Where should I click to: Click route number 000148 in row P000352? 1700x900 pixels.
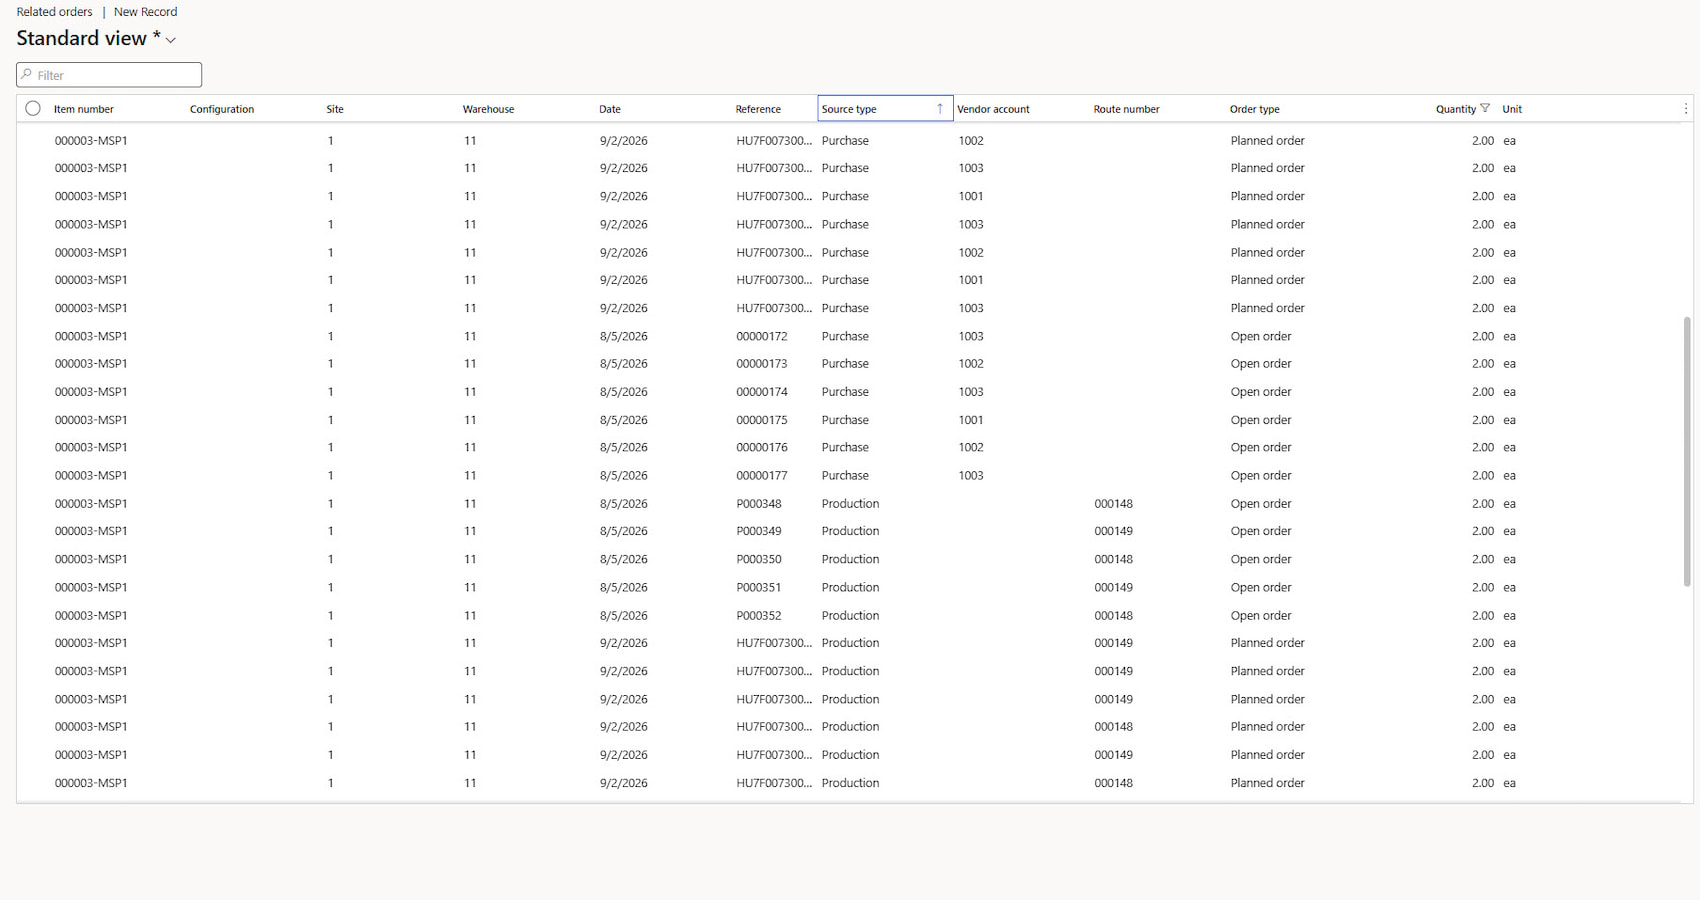(1113, 615)
